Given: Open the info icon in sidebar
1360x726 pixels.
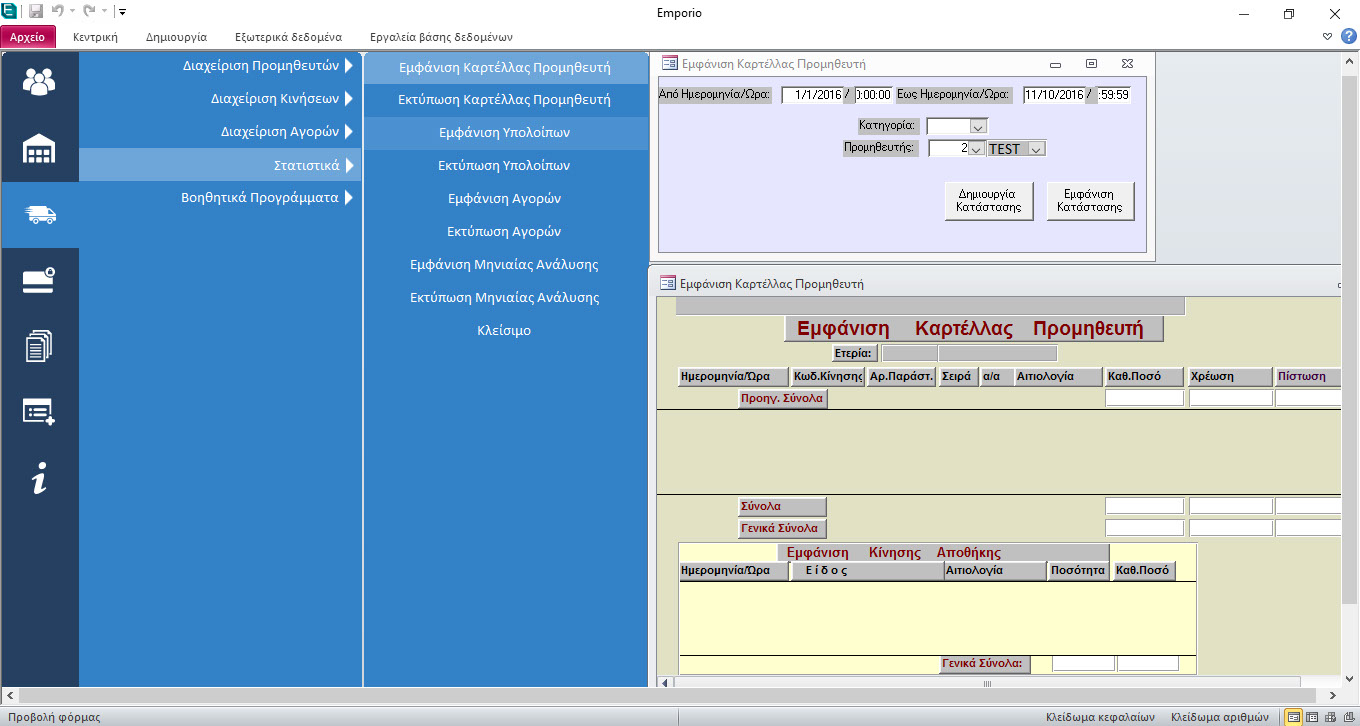Looking at the screenshot, I should (x=39, y=478).
